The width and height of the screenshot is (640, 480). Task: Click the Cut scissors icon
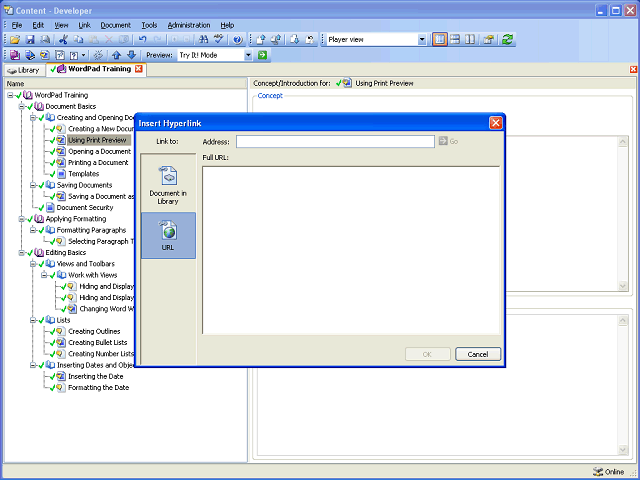[x=63, y=40]
